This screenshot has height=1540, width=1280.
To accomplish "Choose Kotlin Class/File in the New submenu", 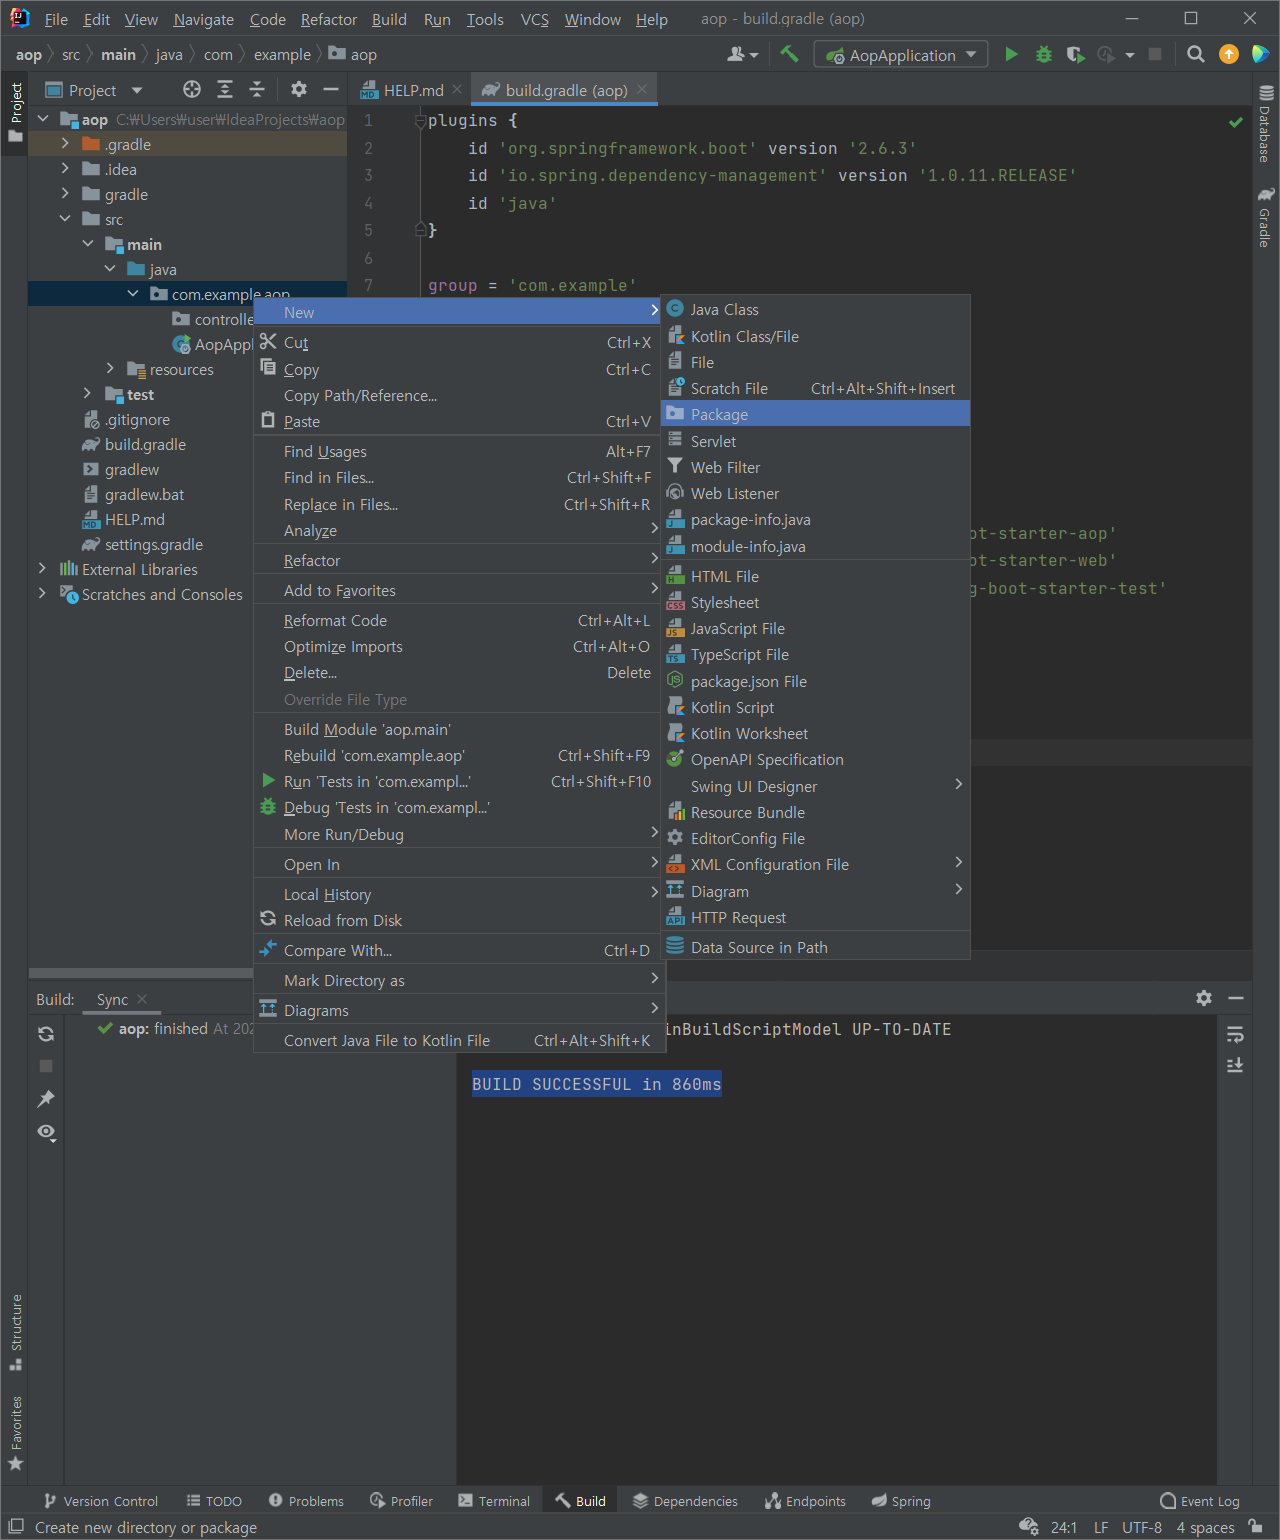I will click(x=815, y=336).
